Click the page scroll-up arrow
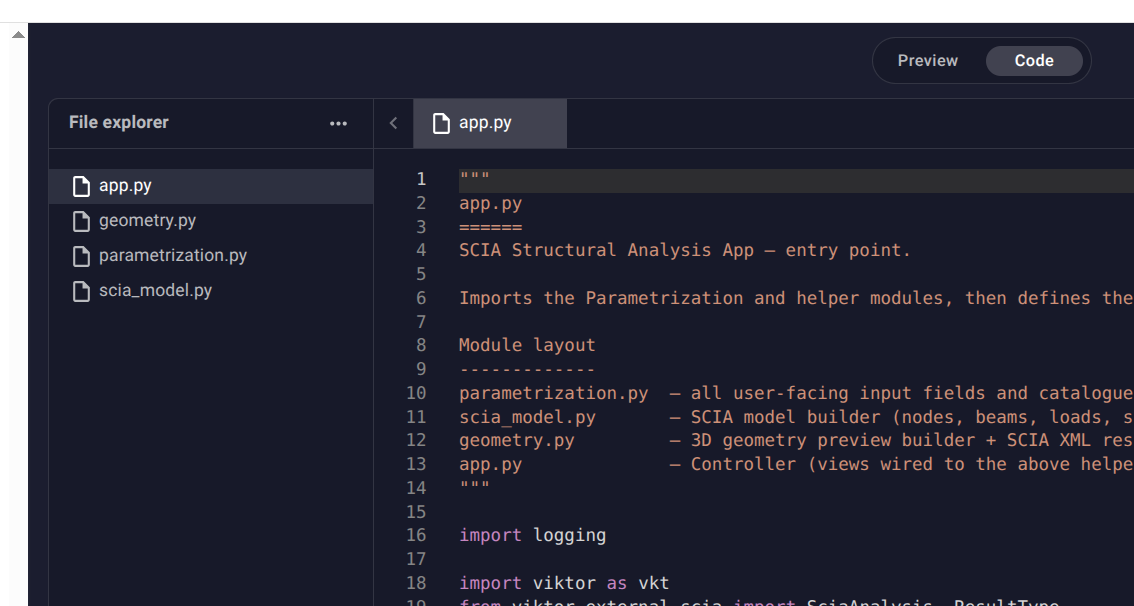Image resolution: width=1134 pixels, height=606 pixels. point(18,34)
